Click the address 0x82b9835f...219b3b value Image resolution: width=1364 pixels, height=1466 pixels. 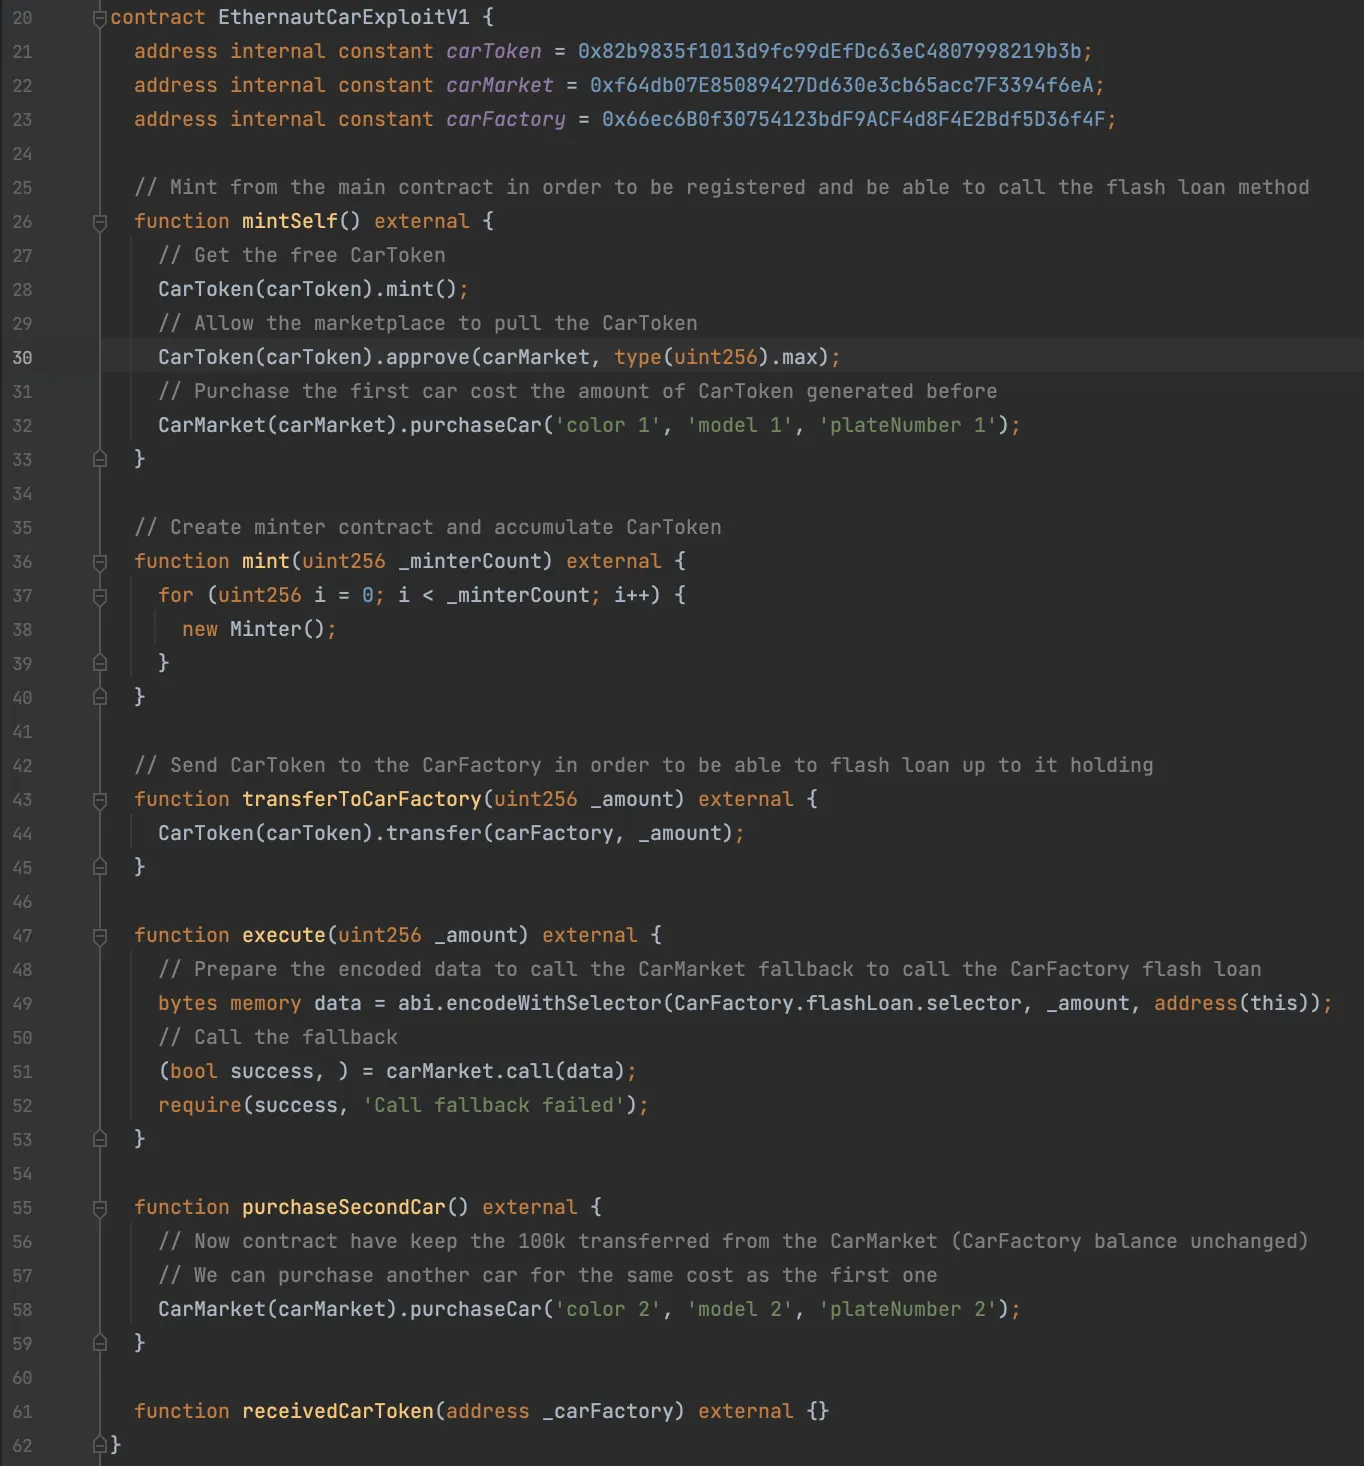click(830, 51)
